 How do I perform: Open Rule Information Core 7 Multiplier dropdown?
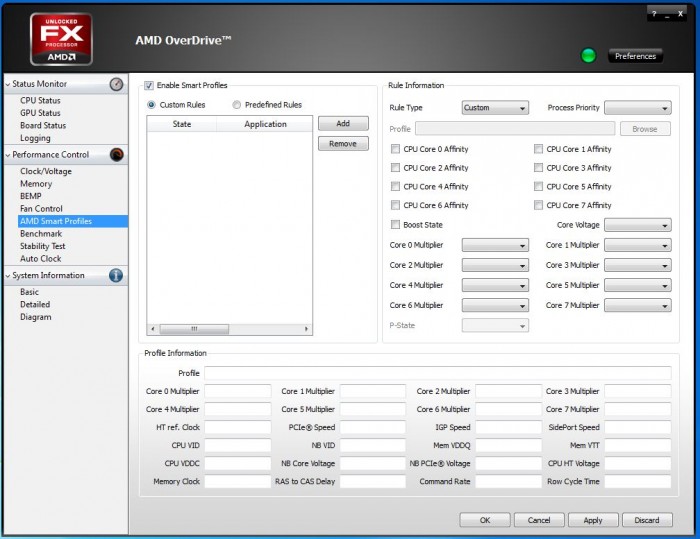coord(638,305)
